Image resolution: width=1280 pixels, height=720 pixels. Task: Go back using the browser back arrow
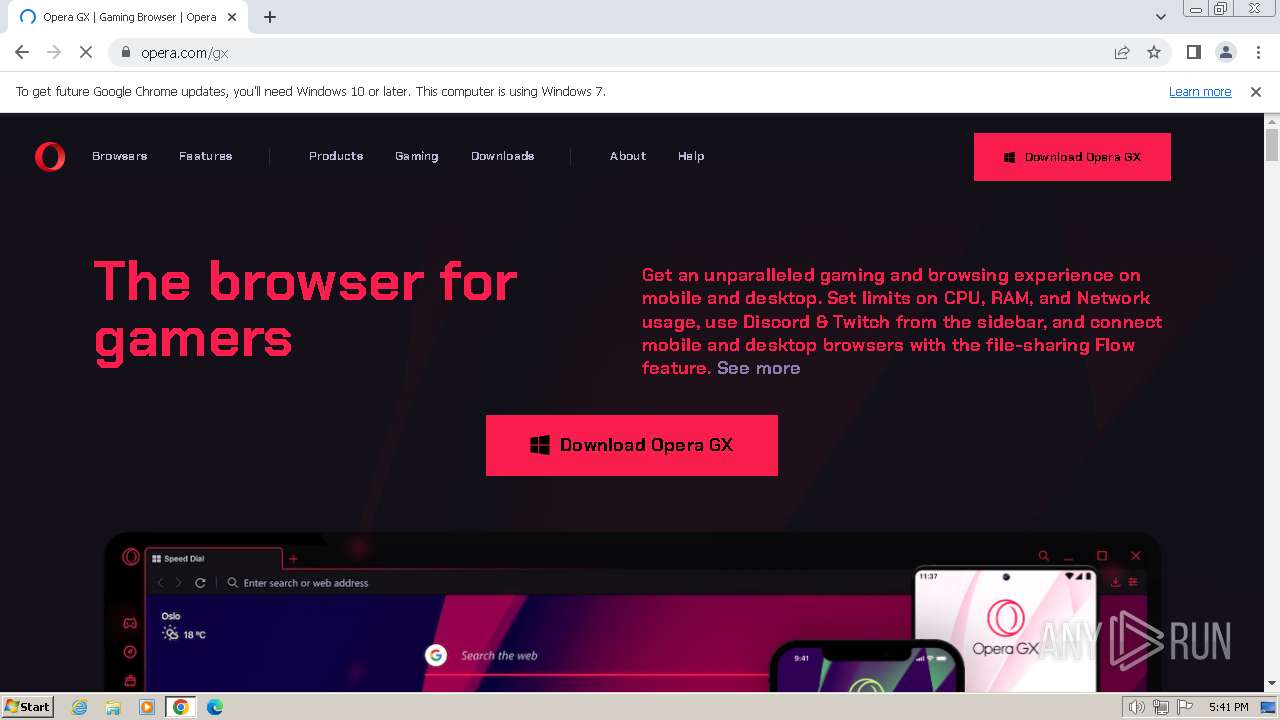pyautogui.click(x=22, y=53)
